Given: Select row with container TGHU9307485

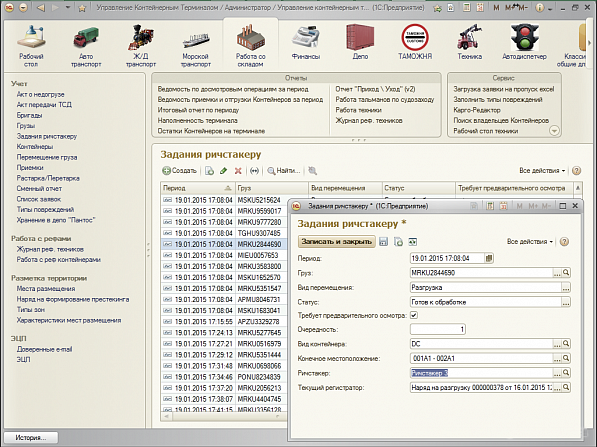Looking at the screenshot, I should tap(224, 233).
